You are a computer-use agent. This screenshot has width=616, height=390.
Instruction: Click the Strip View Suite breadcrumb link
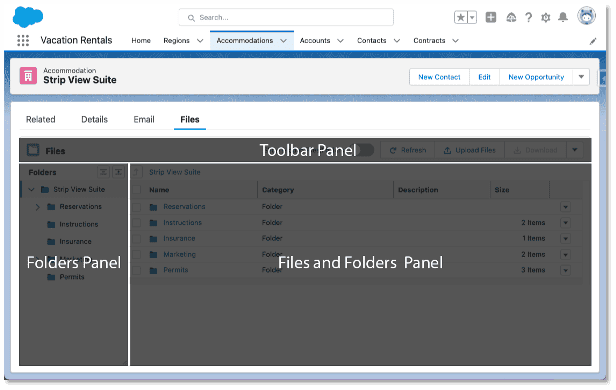tap(175, 172)
